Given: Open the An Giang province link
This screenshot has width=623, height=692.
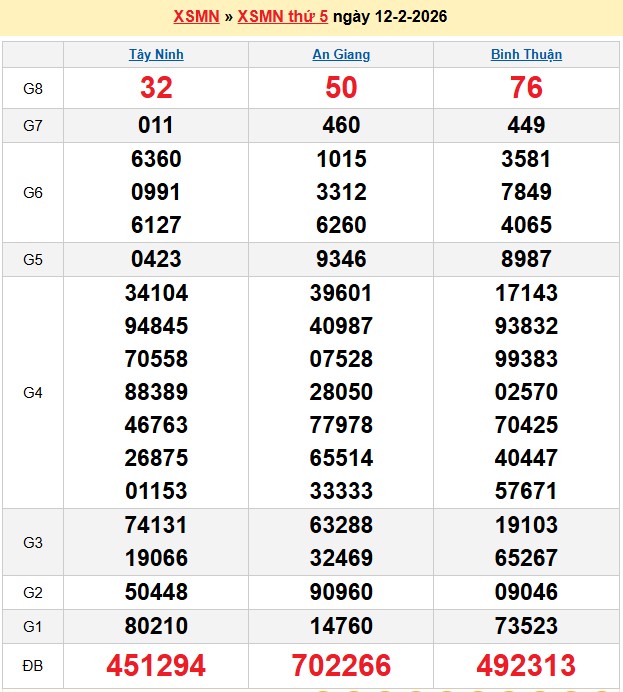Looking at the screenshot, I should pos(341,55).
